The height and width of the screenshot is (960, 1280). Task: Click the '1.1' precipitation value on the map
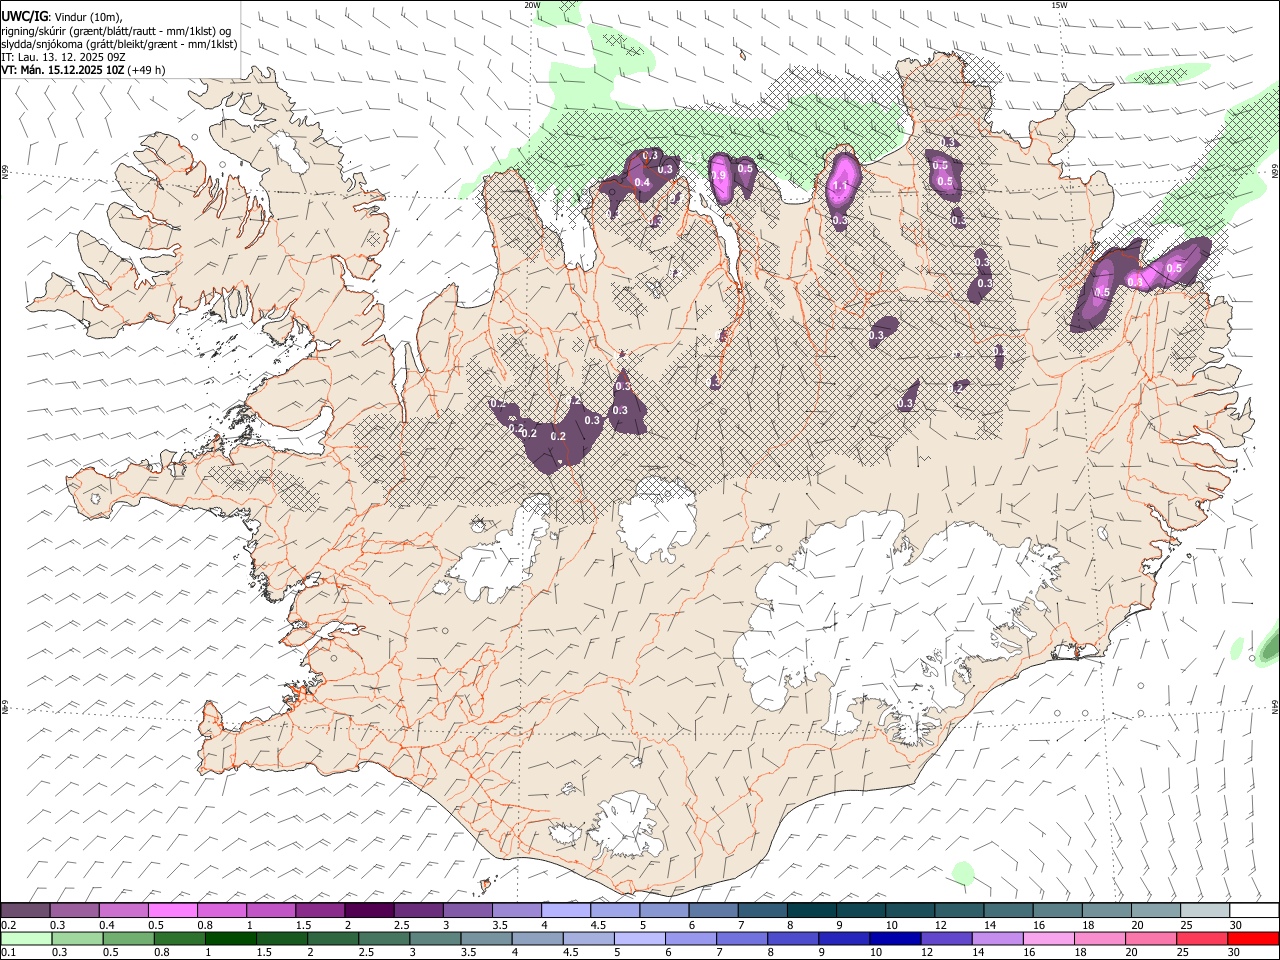click(841, 186)
